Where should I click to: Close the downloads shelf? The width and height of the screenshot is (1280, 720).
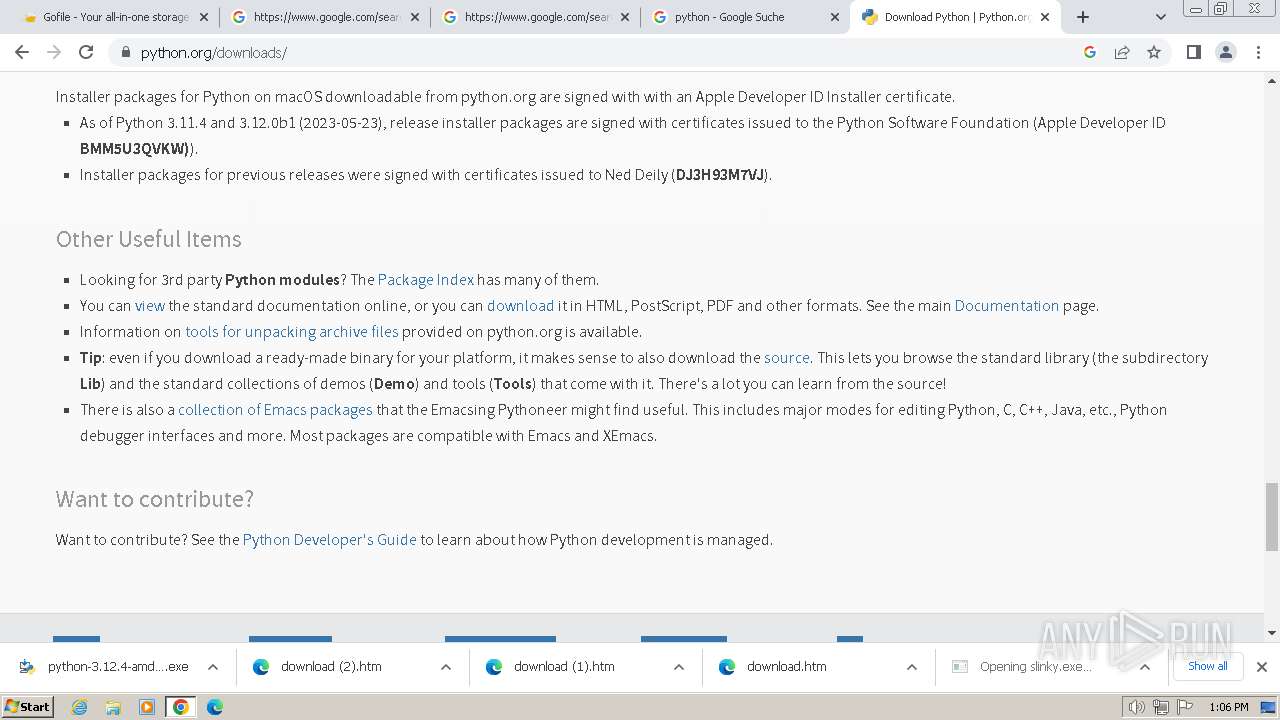(1261, 667)
